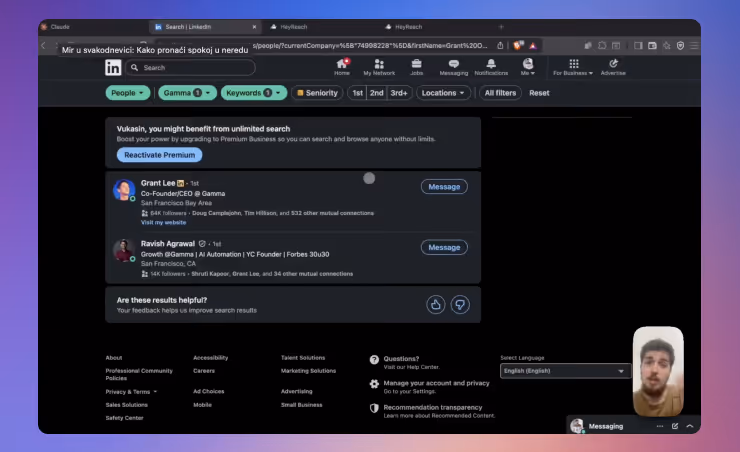
Task: Open the Select Language dropdown
Action: [x=565, y=371]
